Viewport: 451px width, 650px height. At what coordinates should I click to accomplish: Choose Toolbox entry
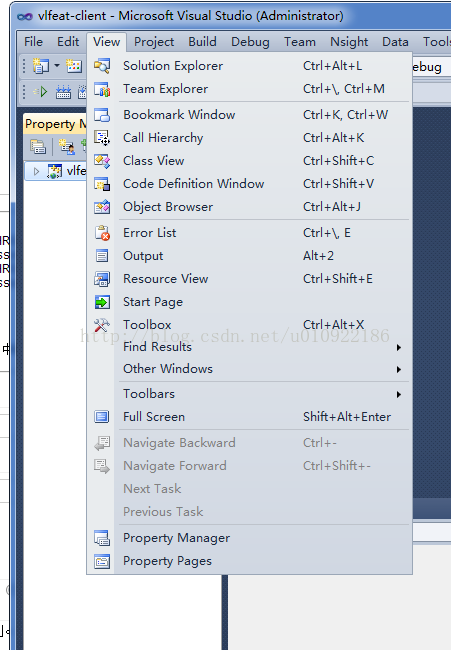[x=250, y=325]
